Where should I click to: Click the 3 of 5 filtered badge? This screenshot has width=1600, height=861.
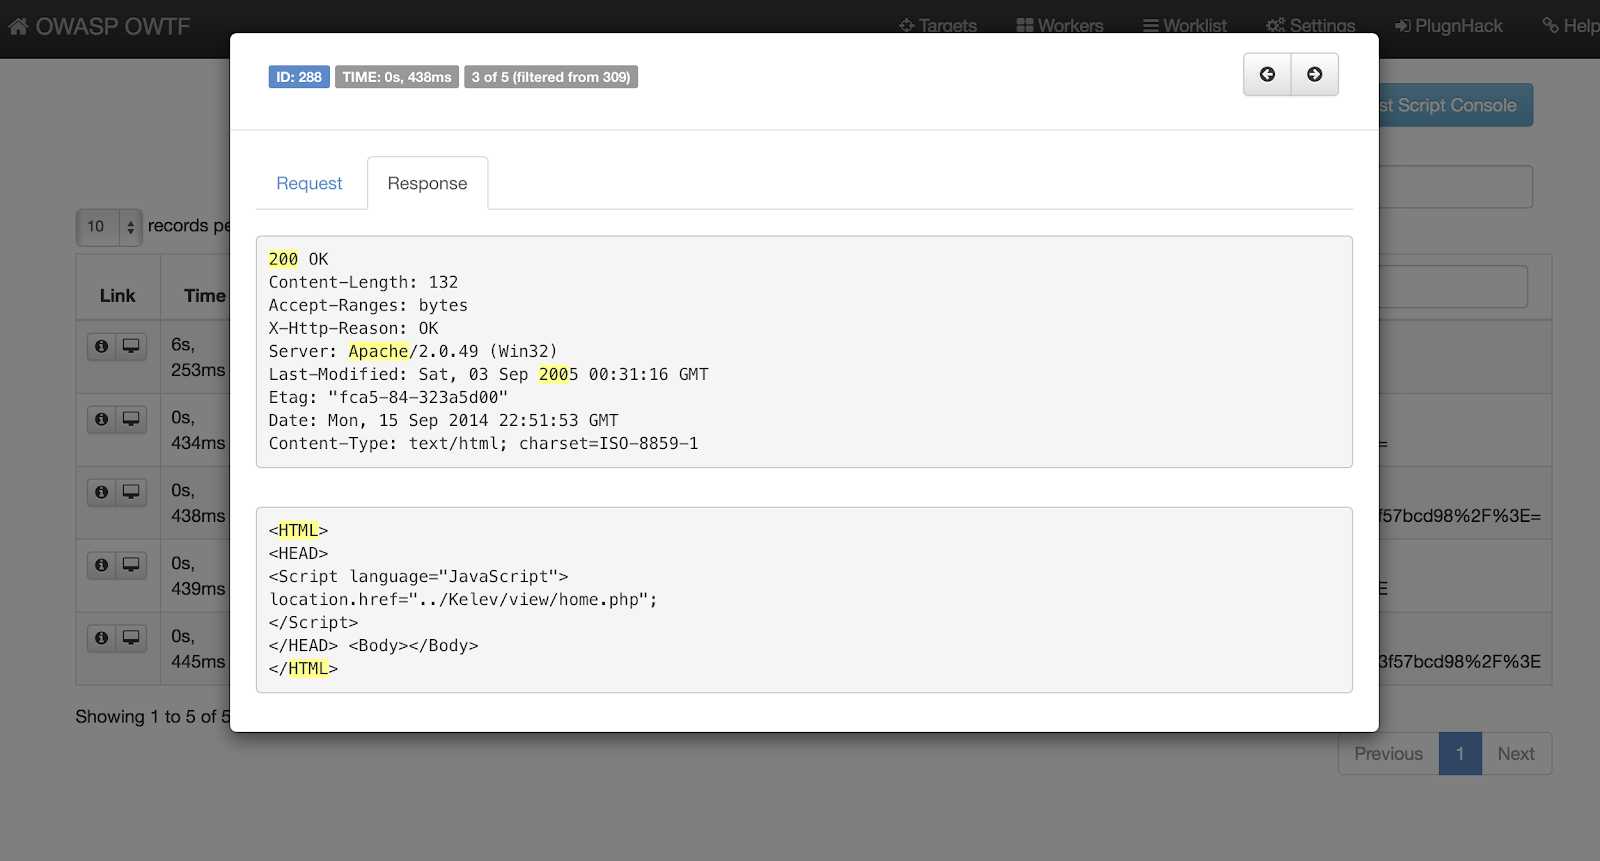pos(551,77)
